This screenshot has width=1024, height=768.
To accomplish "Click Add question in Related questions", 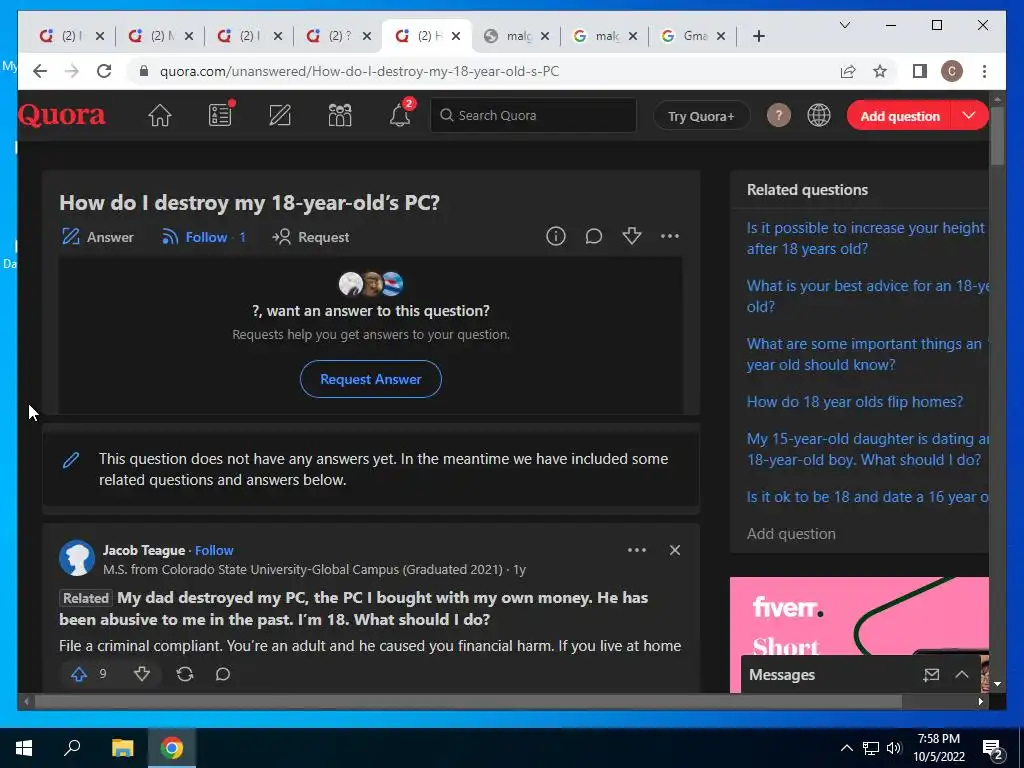I will coord(791,534).
